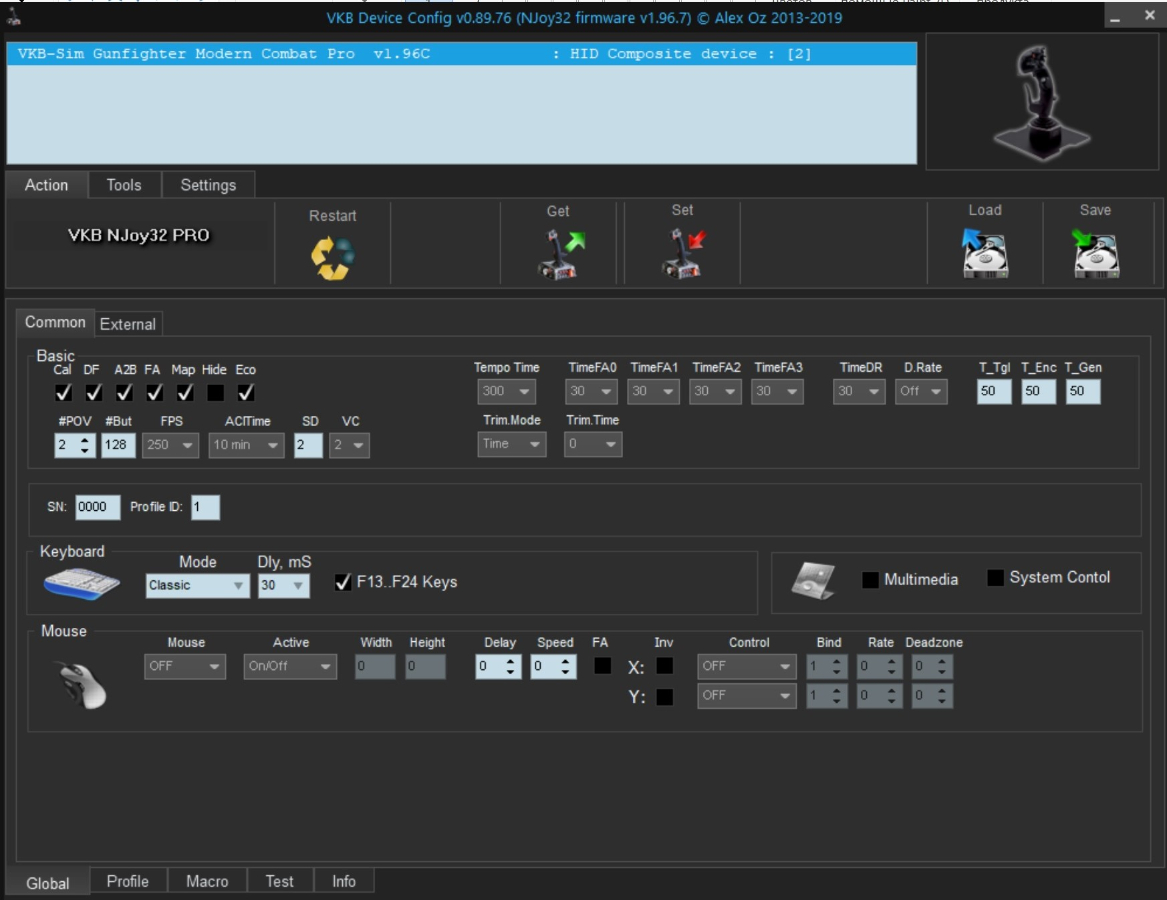Open the TimeFA2 dropdown
Image resolution: width=1167 pixels, height=900 pixels.
tap(715, 392)
